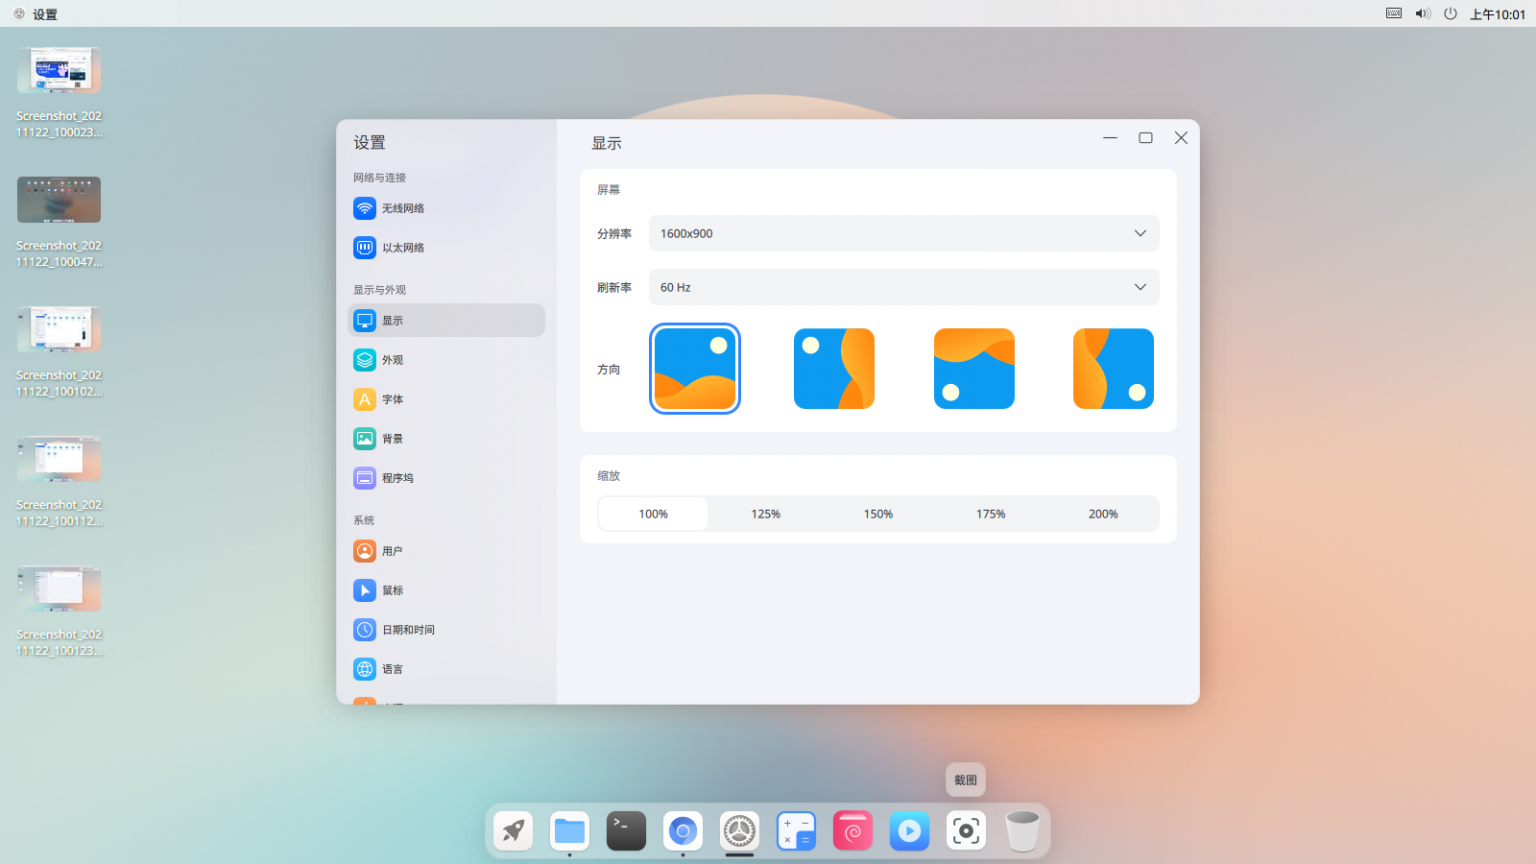
Task: Select the flipped landscape orientation option
Action: pyautogui.click(x=973, y=368)
